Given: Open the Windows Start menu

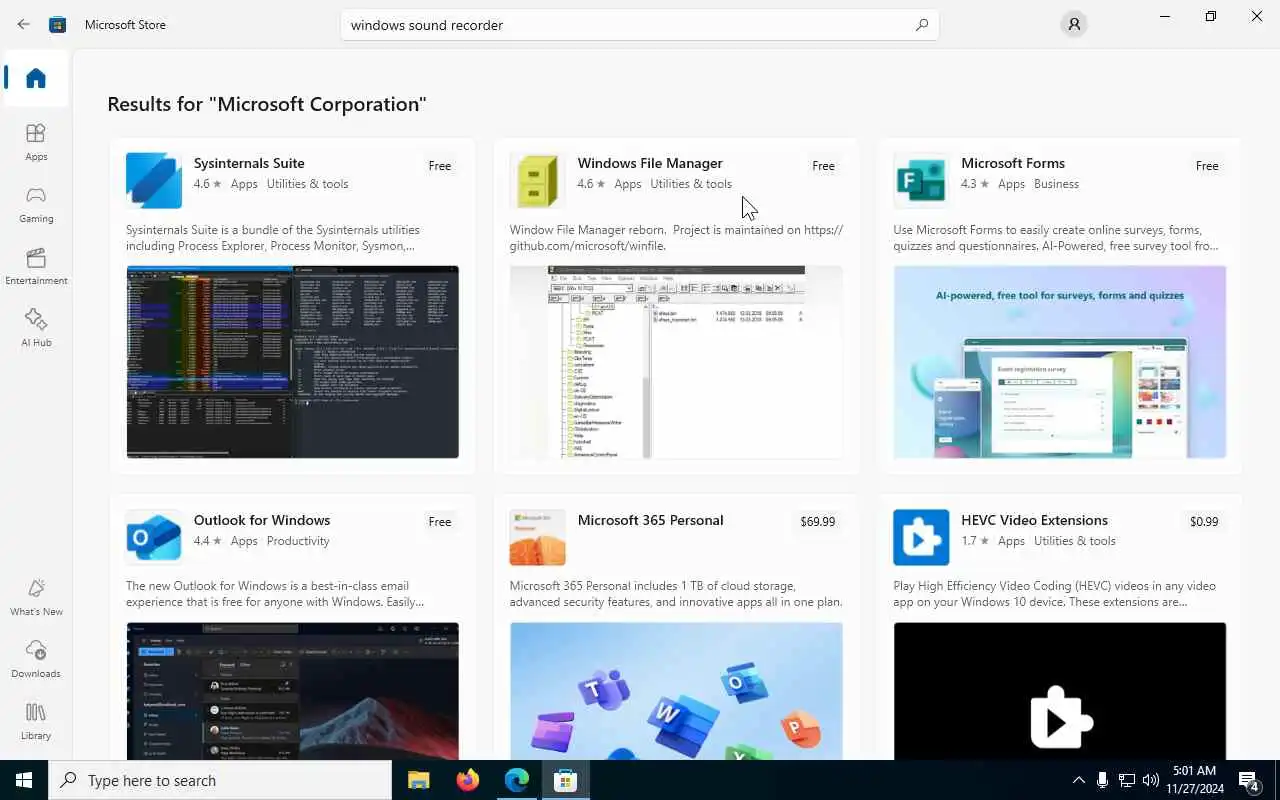Looking at the screenshot, I should pyautogui.click(x=24, y=780).
